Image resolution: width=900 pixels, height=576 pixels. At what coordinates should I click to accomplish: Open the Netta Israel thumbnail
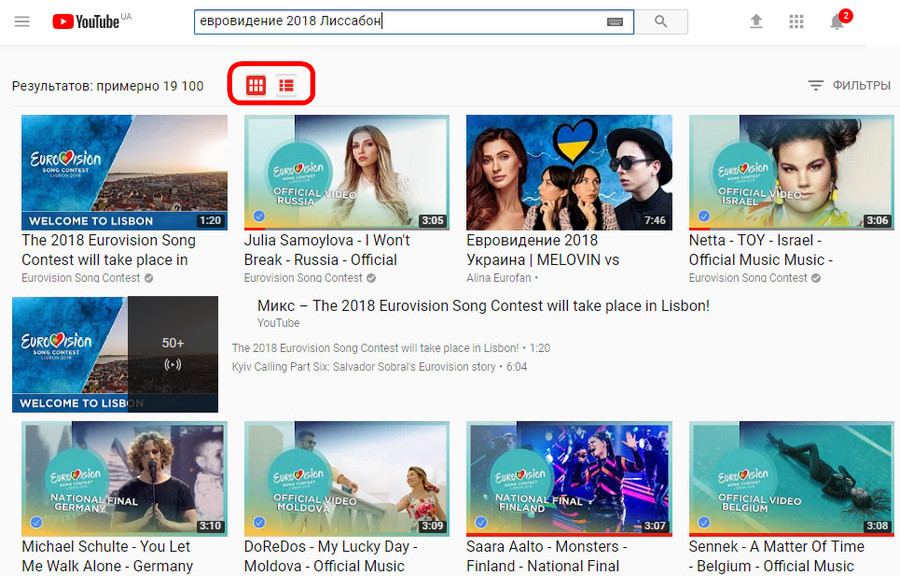coord(792,173)
